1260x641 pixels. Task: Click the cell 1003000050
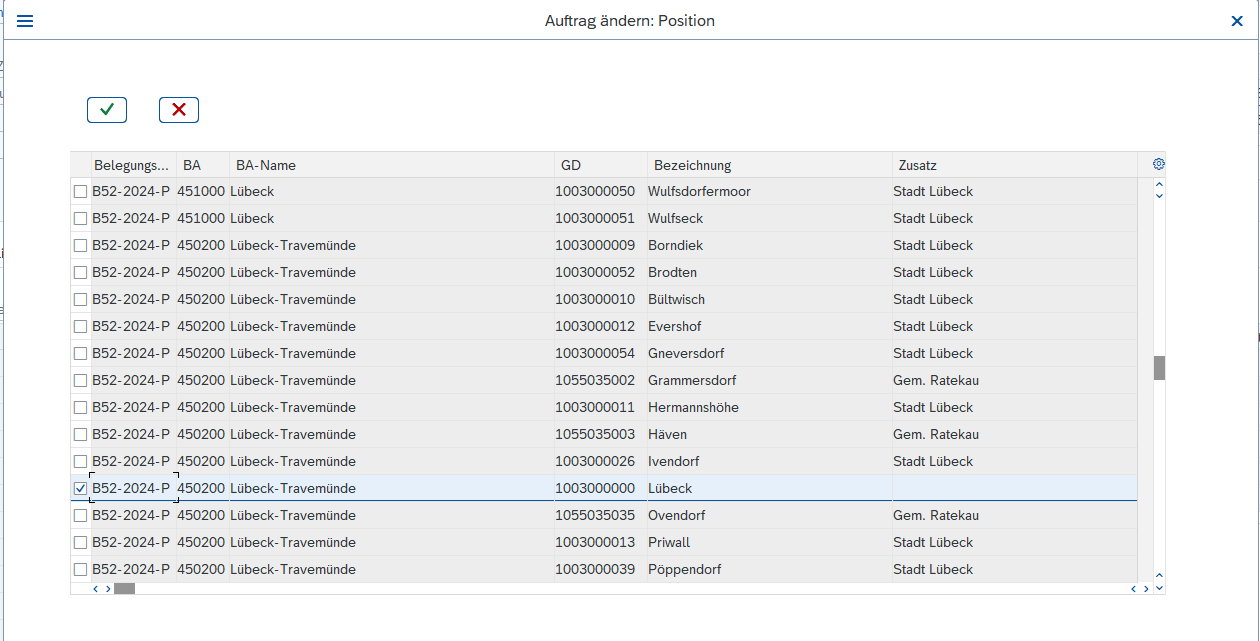601,192
